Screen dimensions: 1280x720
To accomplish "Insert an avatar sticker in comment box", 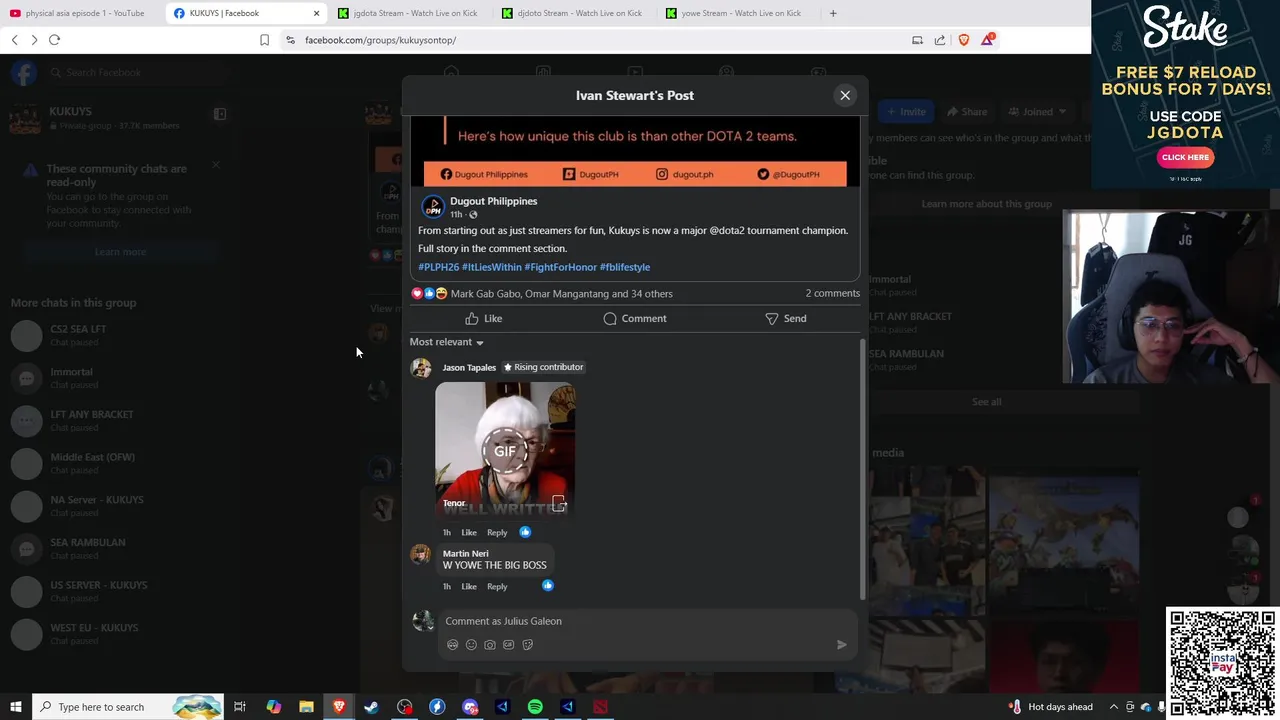I will pyautogui.click(x=452, y=645).
